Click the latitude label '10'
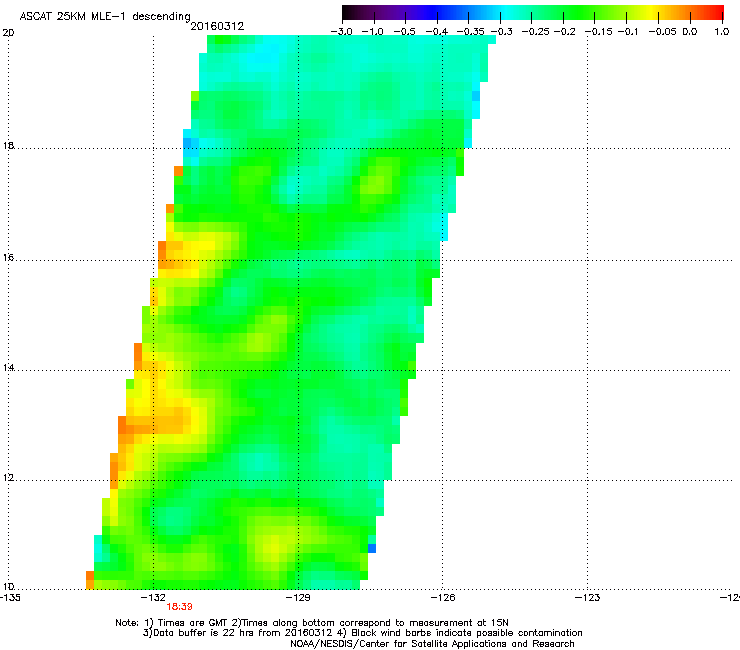The width and height of the screenshot is (740, 650). click(x=8, y=587)
